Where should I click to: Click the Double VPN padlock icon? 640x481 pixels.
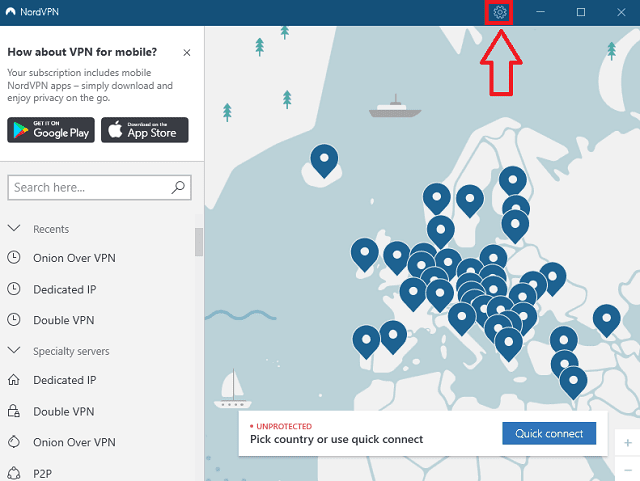tap(14, 411)
